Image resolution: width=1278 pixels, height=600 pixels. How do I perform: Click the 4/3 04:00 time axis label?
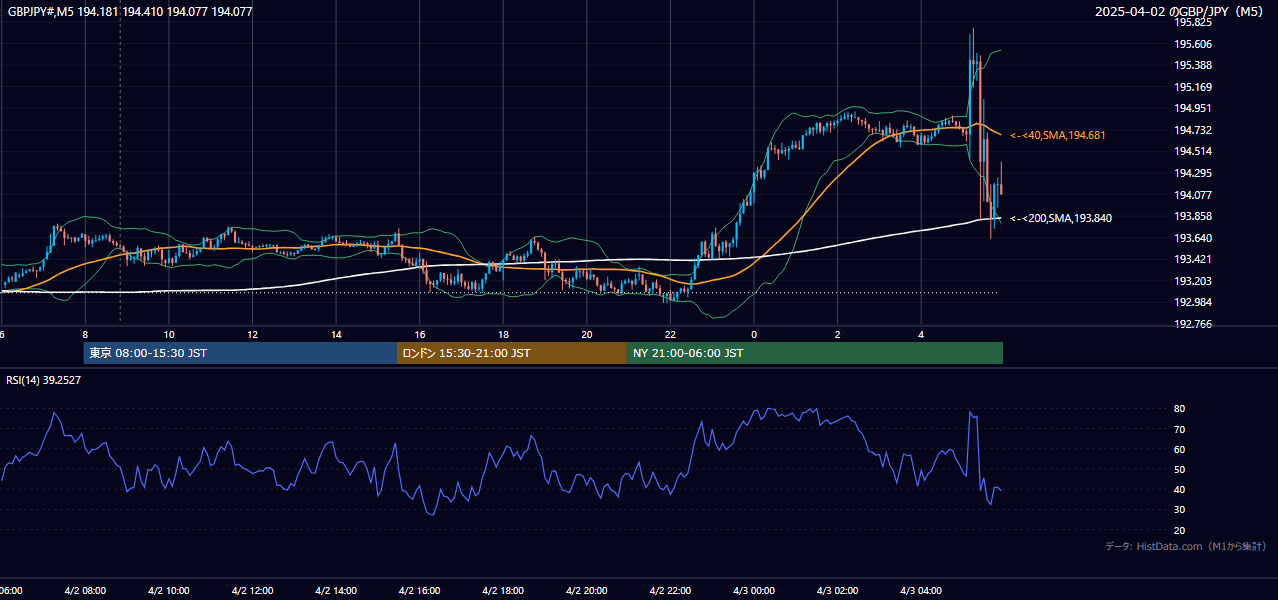pos(920,591)
